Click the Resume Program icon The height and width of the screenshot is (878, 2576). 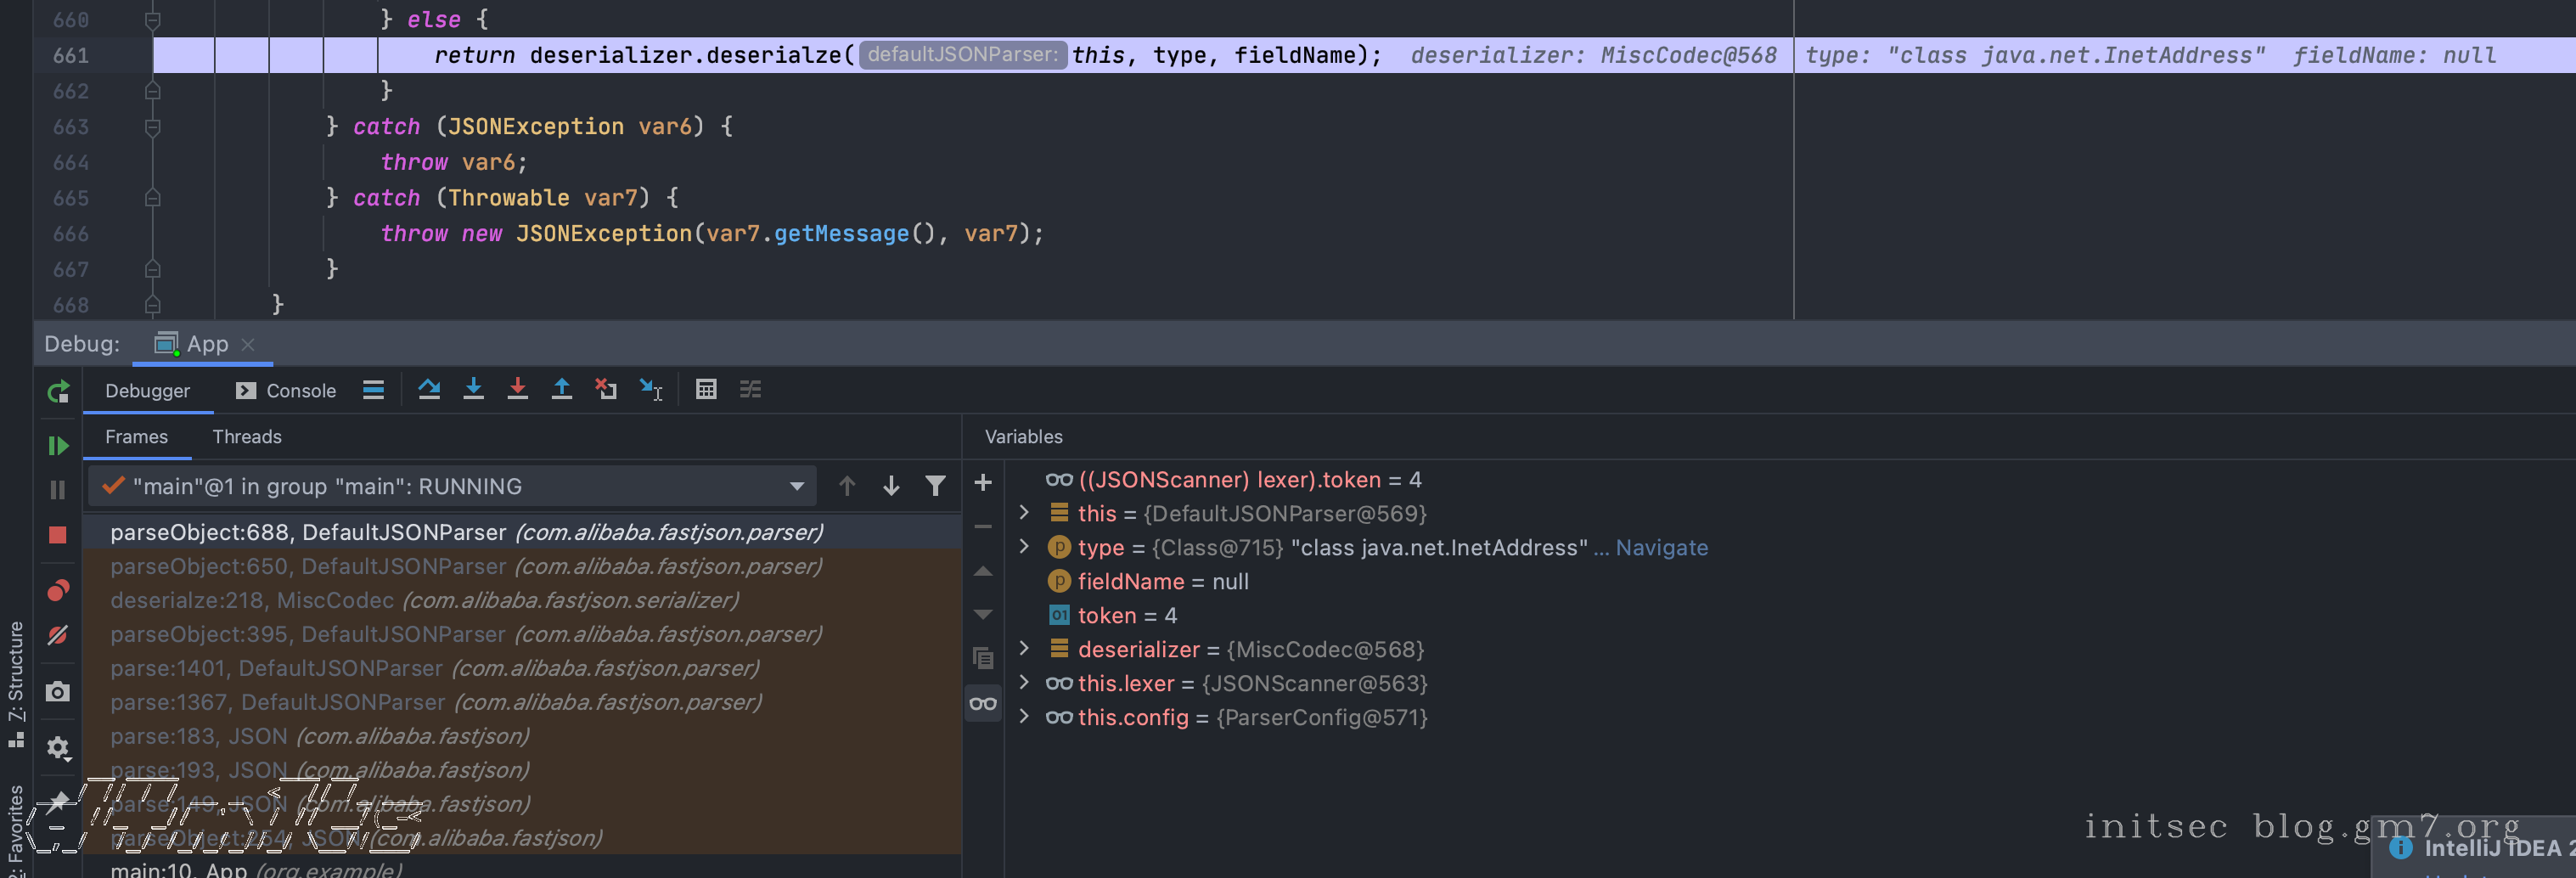click(58, 445)
